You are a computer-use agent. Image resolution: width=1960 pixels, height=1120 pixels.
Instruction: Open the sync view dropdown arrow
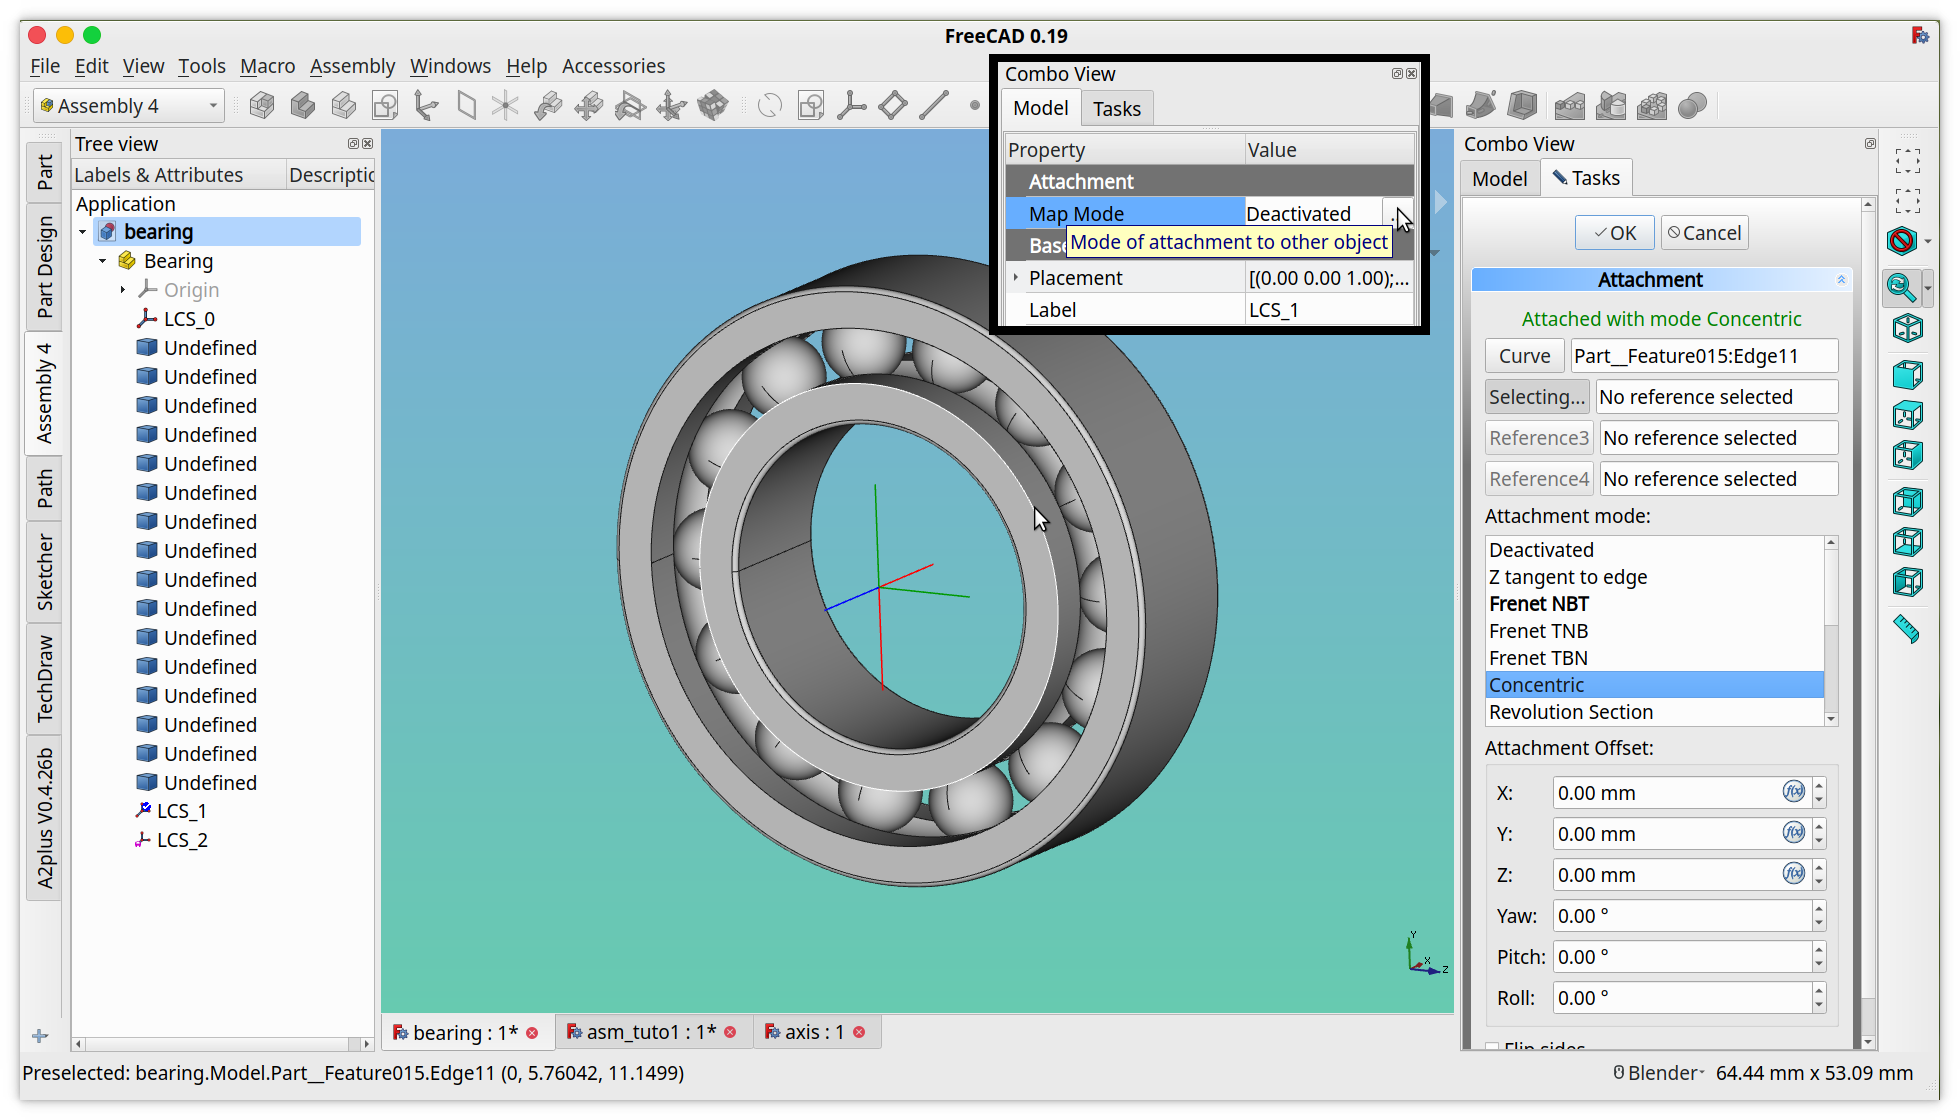pyautogui.click(x=1927, y=288)
